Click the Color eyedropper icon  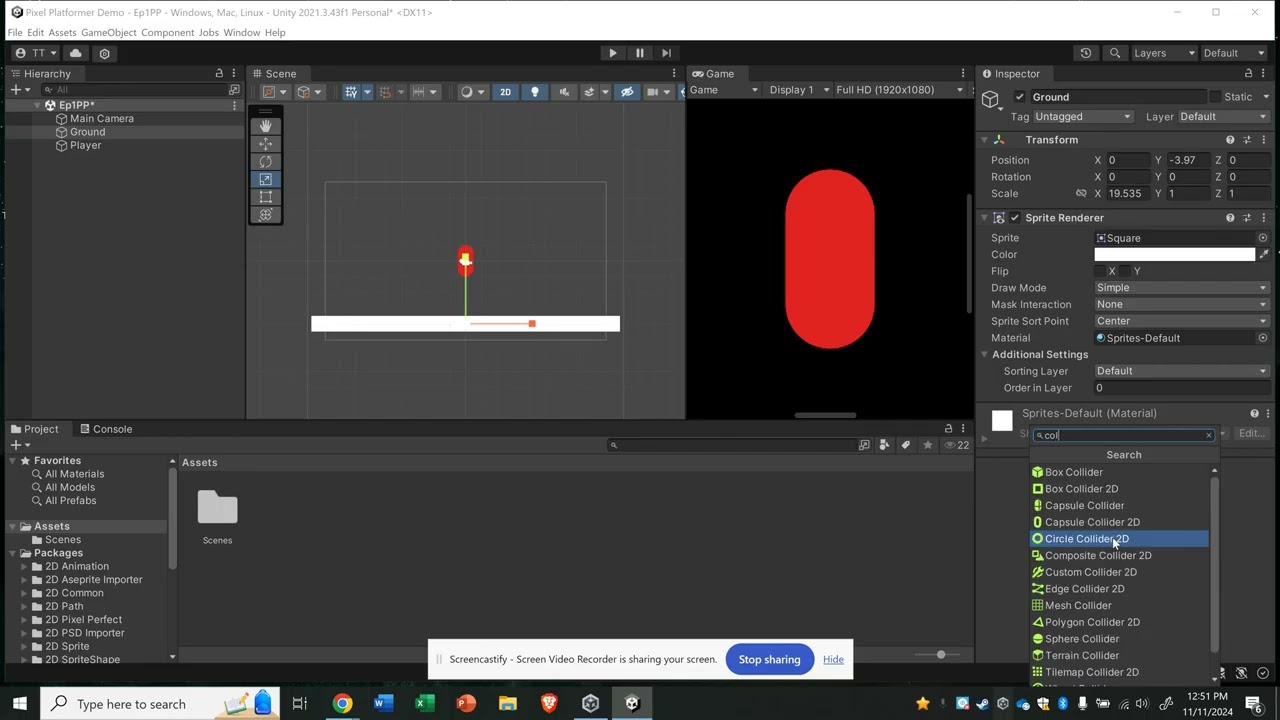click(1264, 255)
